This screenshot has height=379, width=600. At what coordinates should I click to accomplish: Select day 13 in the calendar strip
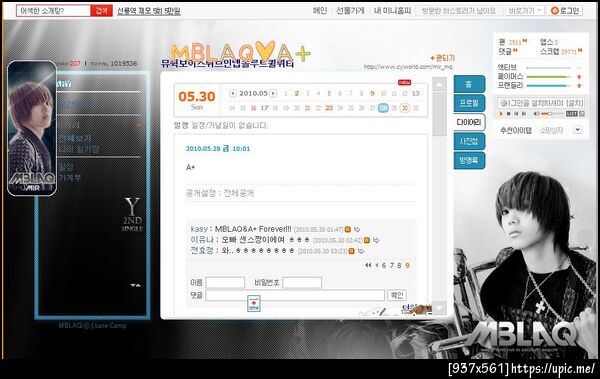click(x=416, y=93)
